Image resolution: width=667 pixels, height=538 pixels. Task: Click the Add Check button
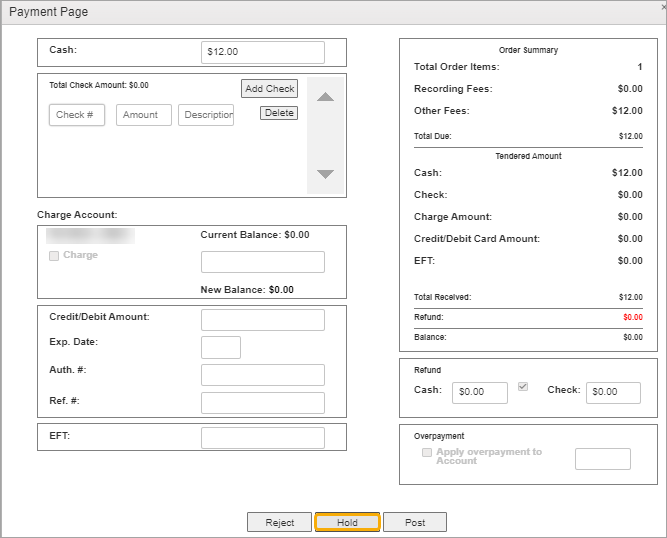tap(269, 89)
